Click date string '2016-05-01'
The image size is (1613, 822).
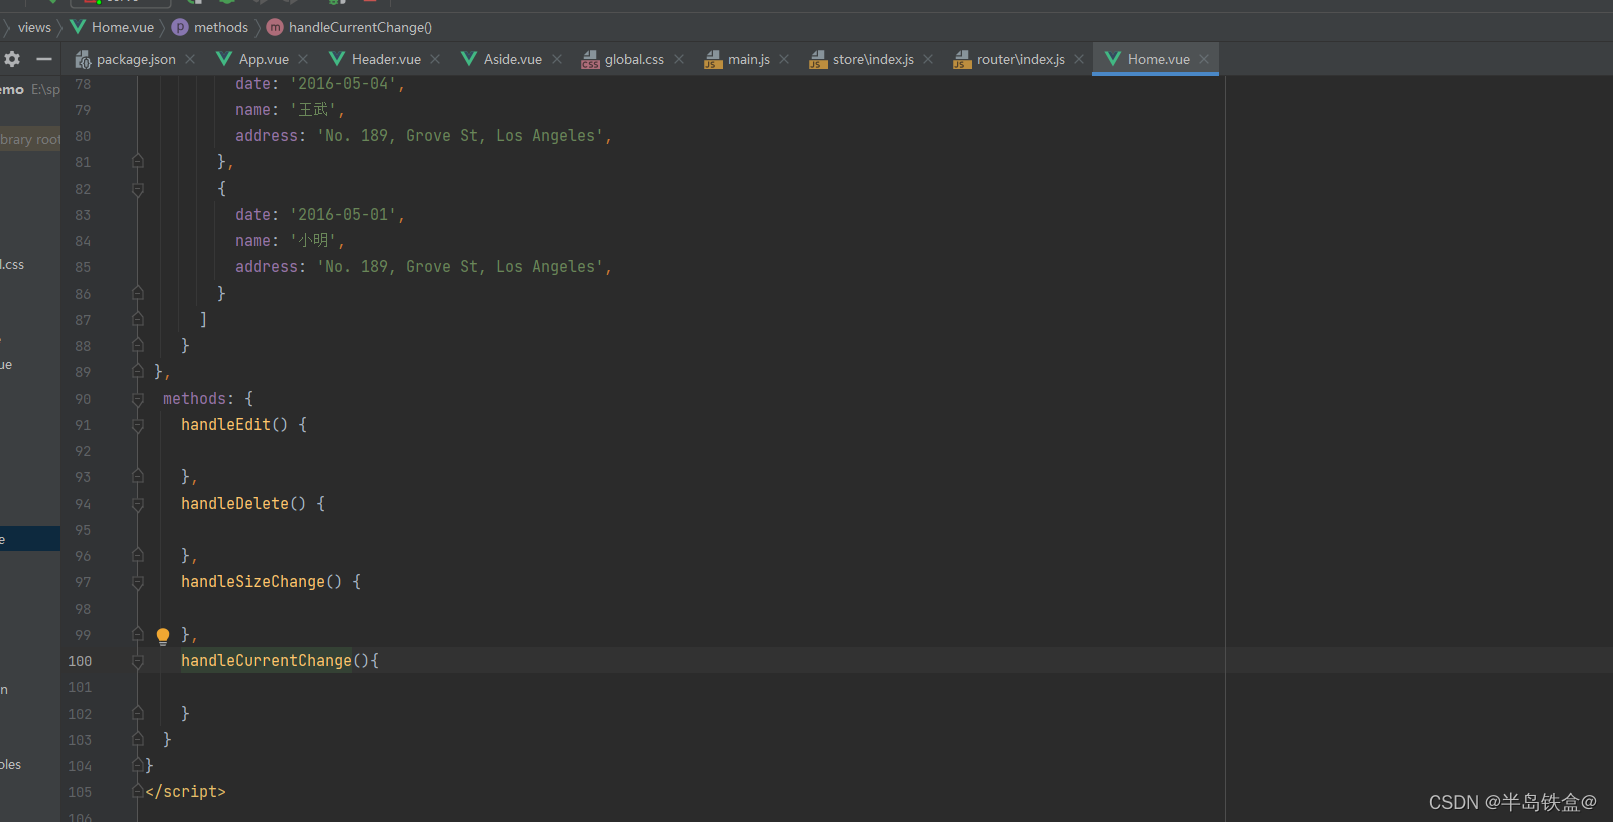tap(343, 215)
